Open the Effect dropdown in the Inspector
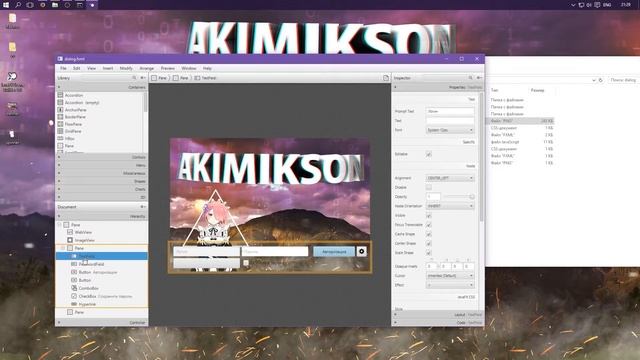Screen dimensions: 640x360 click(450, 285)
